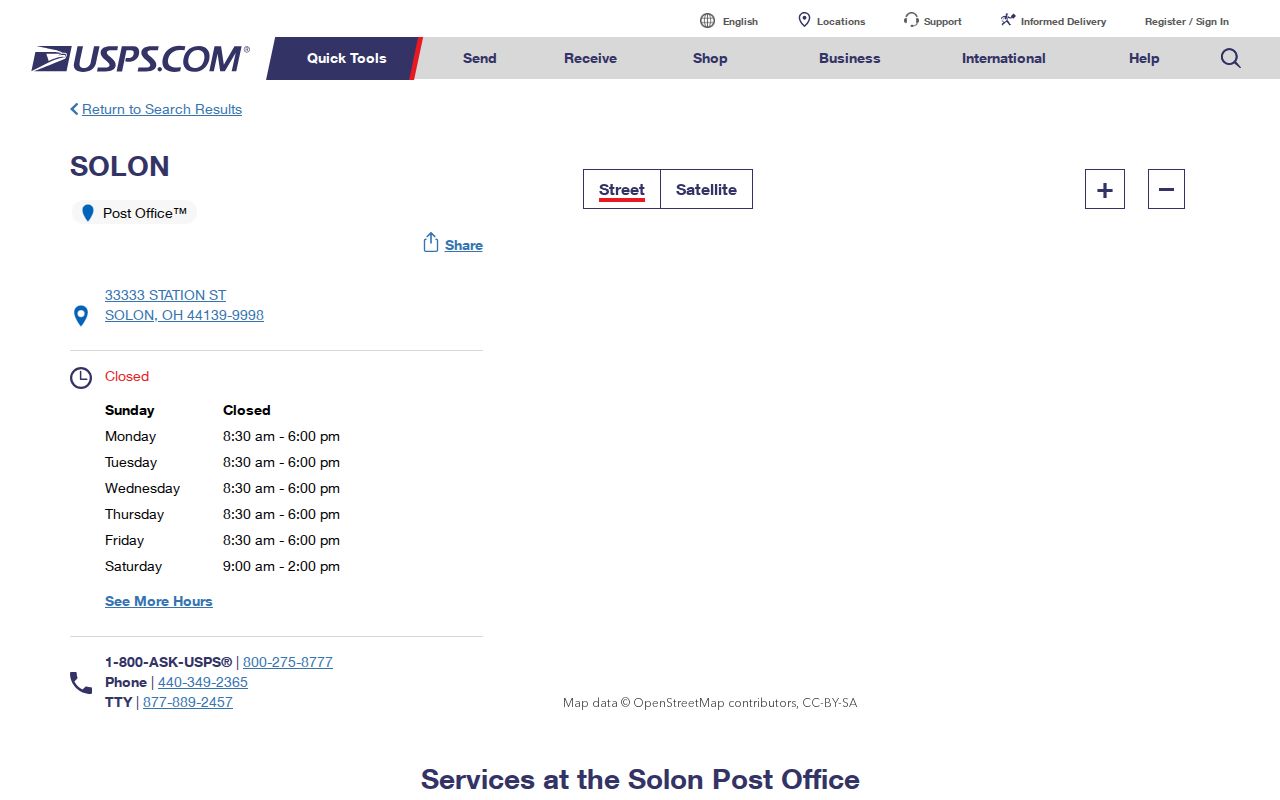This screenshot has height=800, width=1280.
Task: Click the globe language icon
Action: 707,20
